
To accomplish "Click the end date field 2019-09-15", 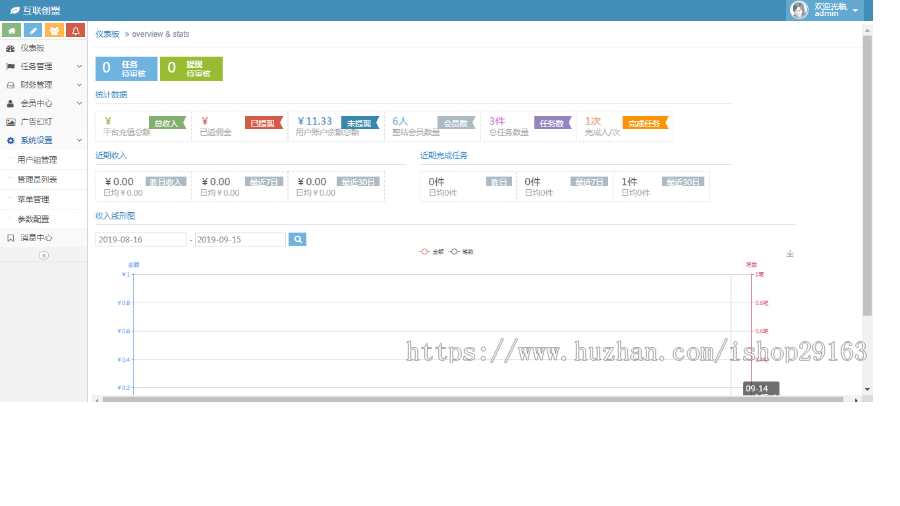I will click(240, 239).
